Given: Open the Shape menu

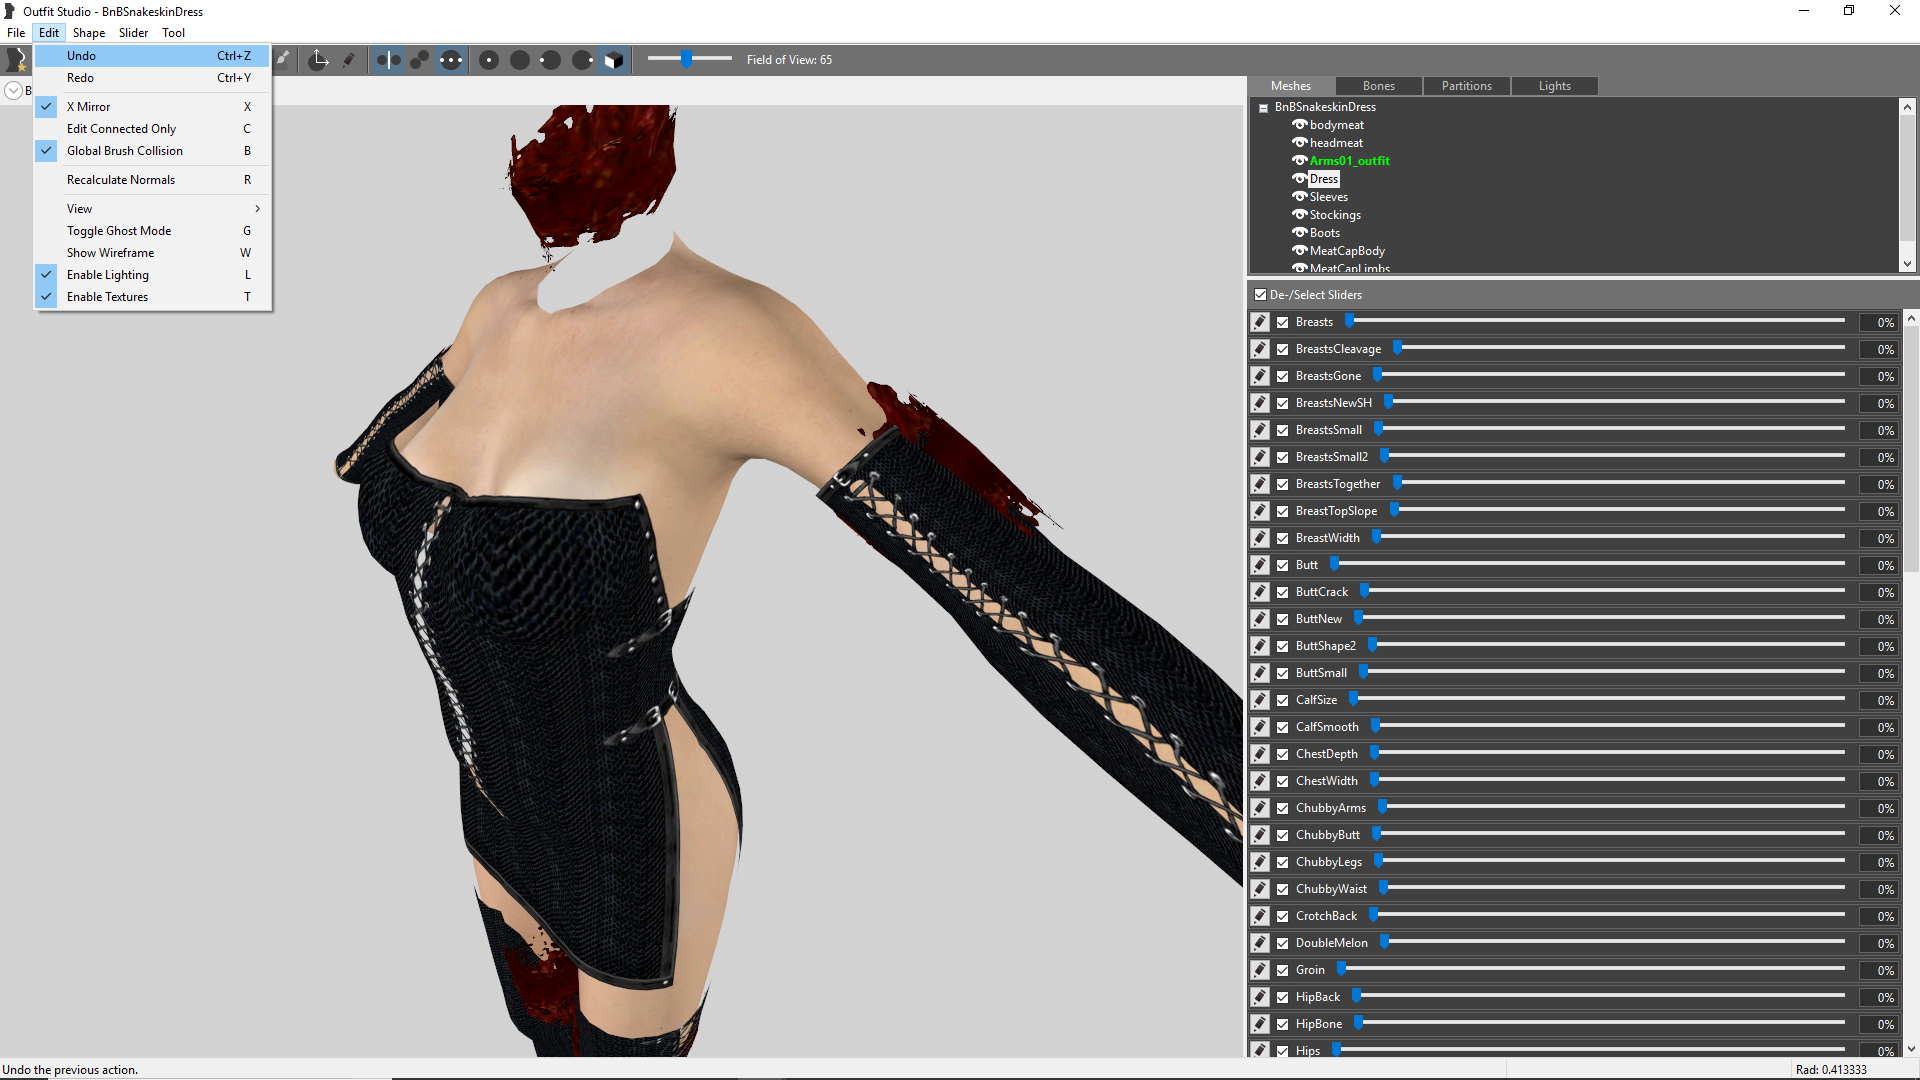Looking at the screenshot, I should pos(88,33).
